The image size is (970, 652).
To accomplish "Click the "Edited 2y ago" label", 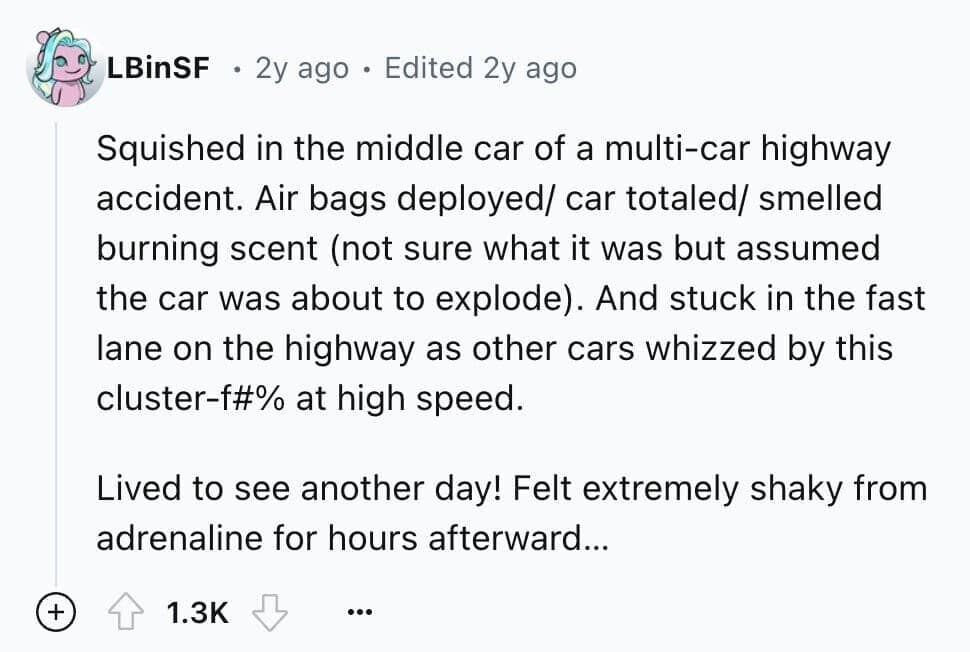I will 480,68.
